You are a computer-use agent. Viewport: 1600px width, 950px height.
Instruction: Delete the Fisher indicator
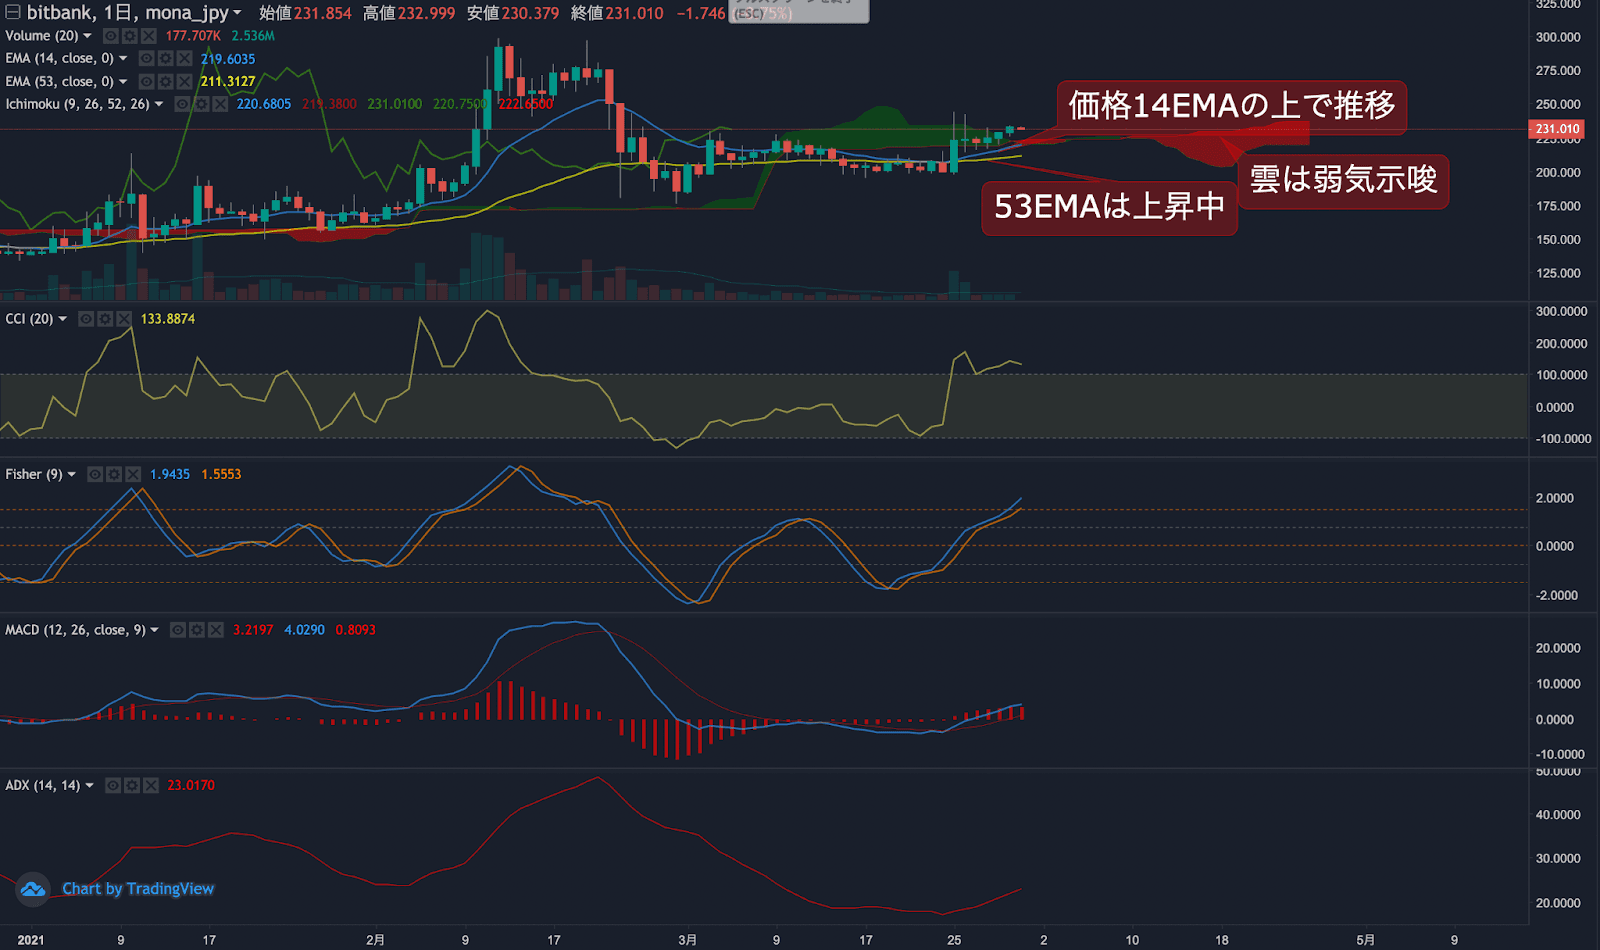(x=132, y=474)
